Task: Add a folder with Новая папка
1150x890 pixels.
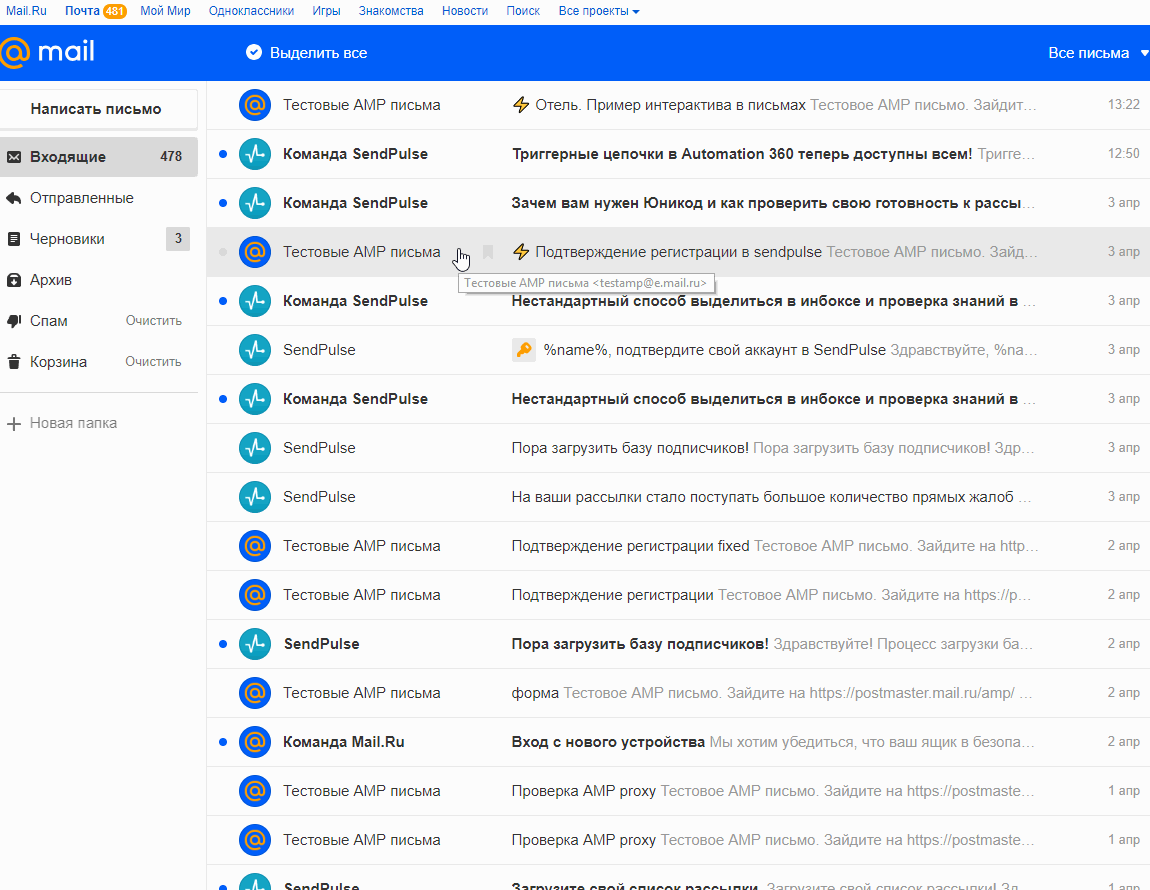Action: [x=62, y=423]
